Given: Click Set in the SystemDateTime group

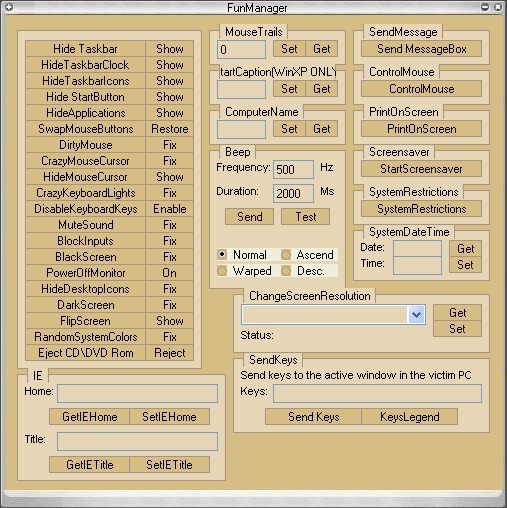Looking at the screenshot, I should click(465, 265).
